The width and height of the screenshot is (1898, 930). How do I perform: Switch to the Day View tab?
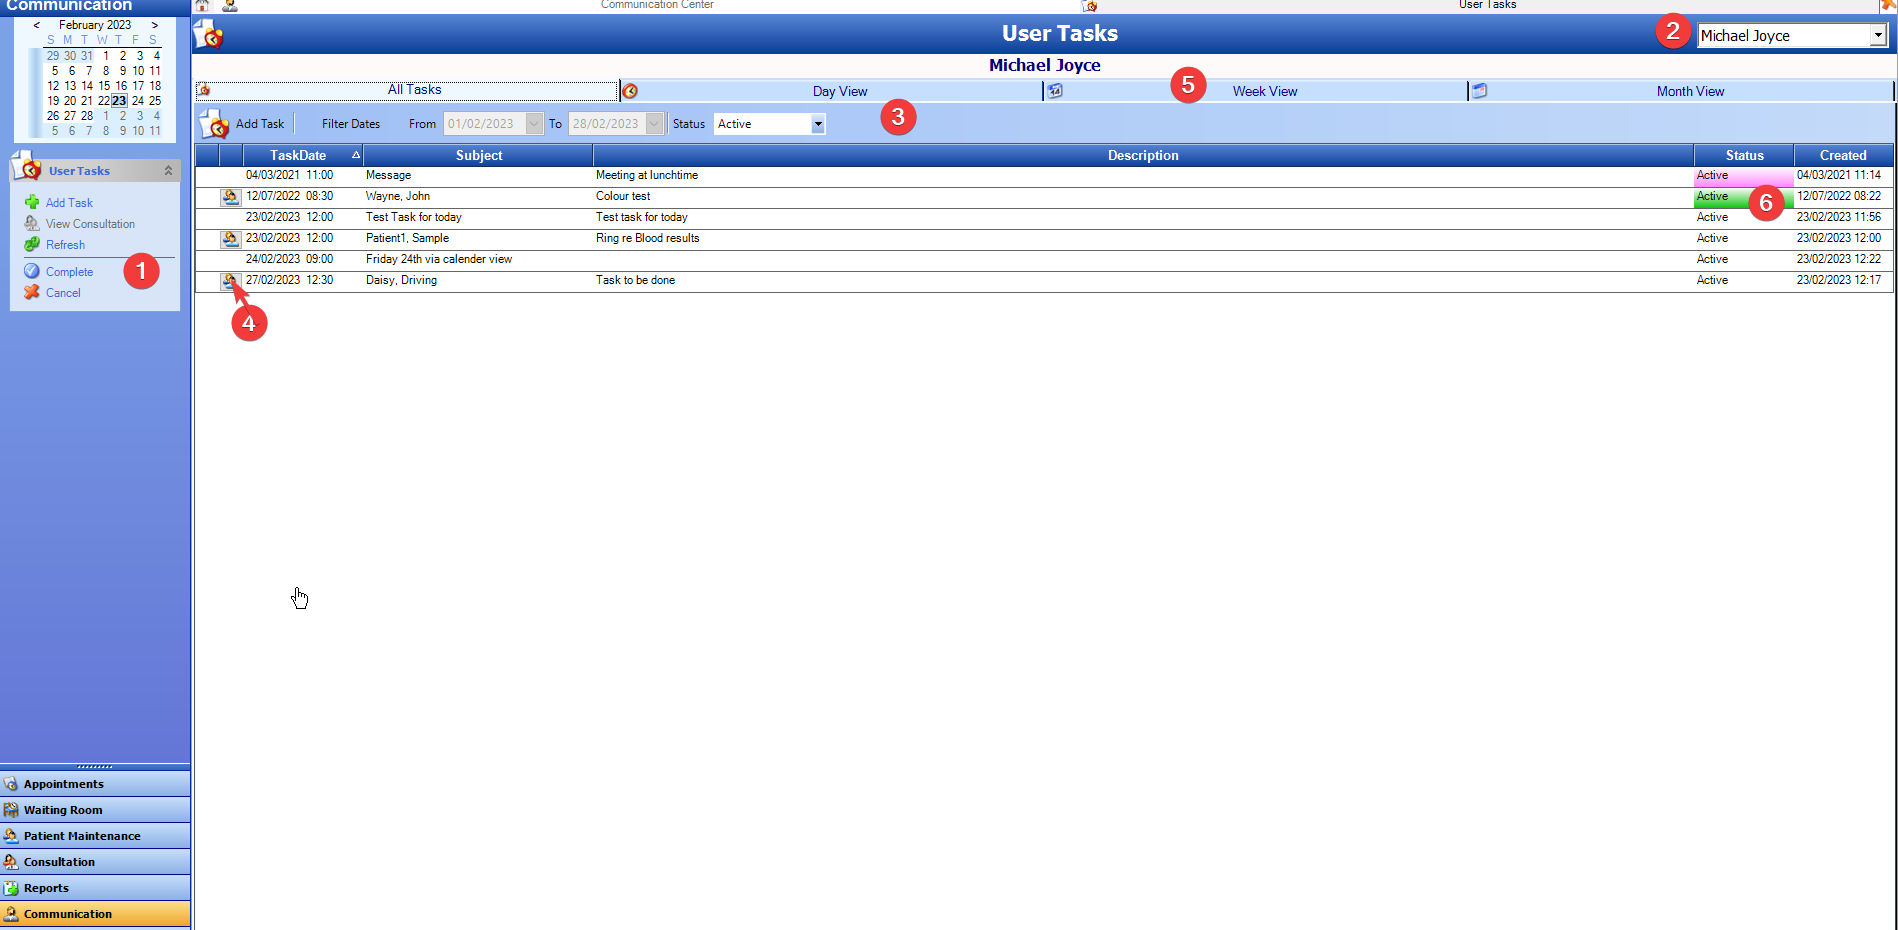[839, 91]
